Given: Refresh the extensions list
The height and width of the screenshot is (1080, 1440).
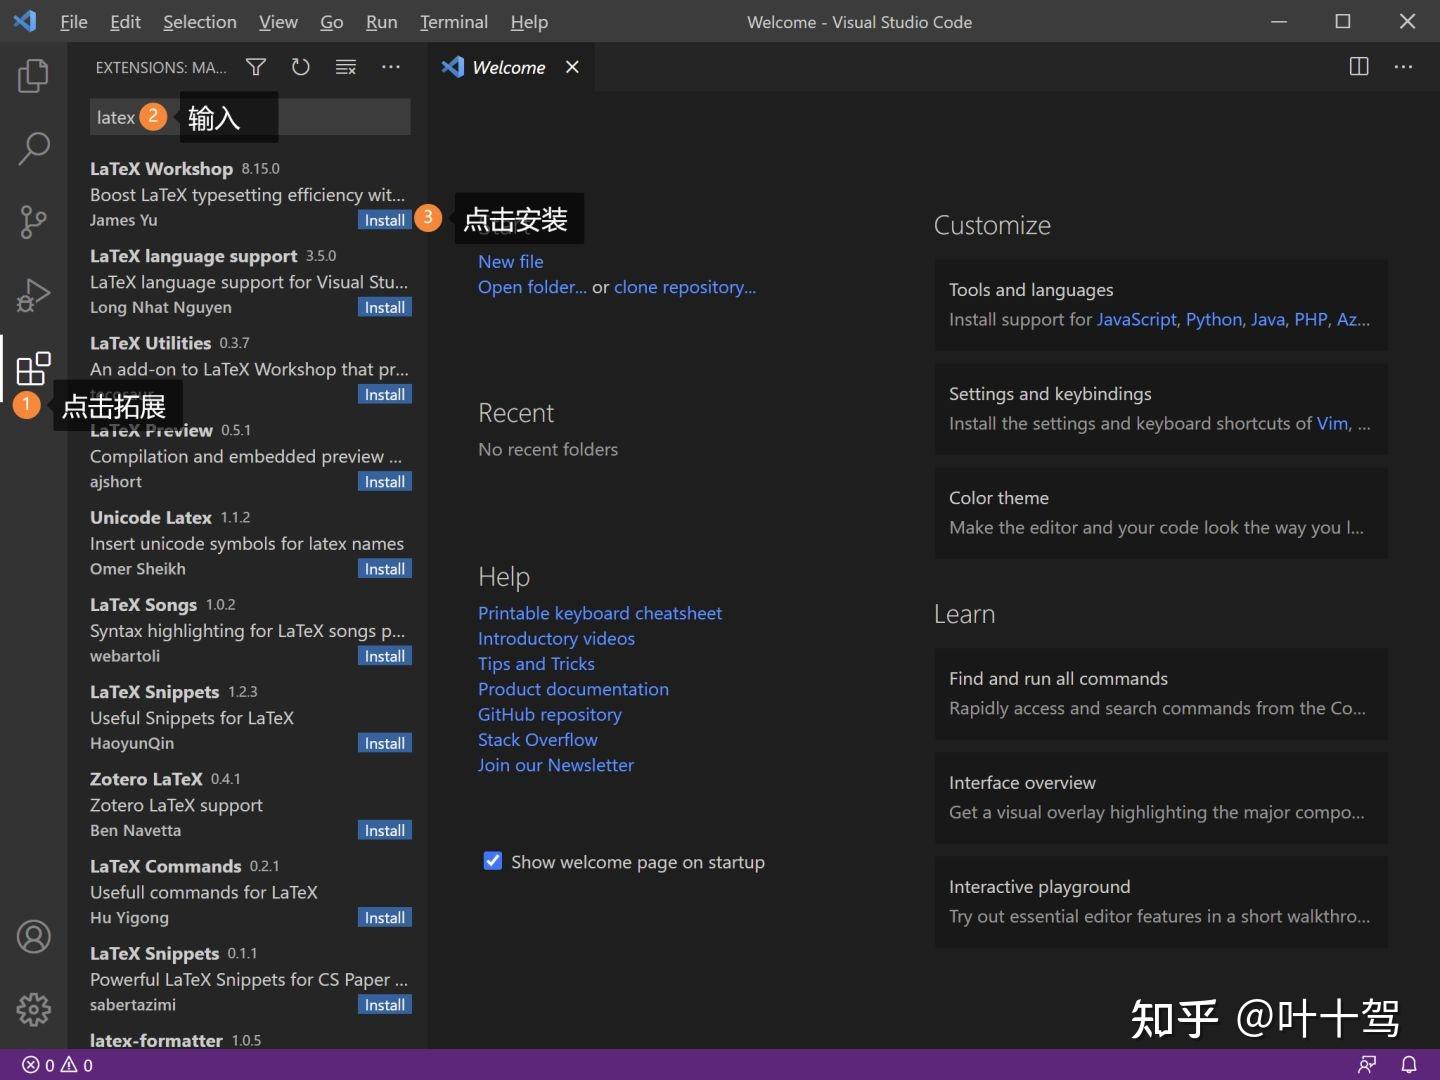Looking at the screenshot, I should [x=300, y=67].
